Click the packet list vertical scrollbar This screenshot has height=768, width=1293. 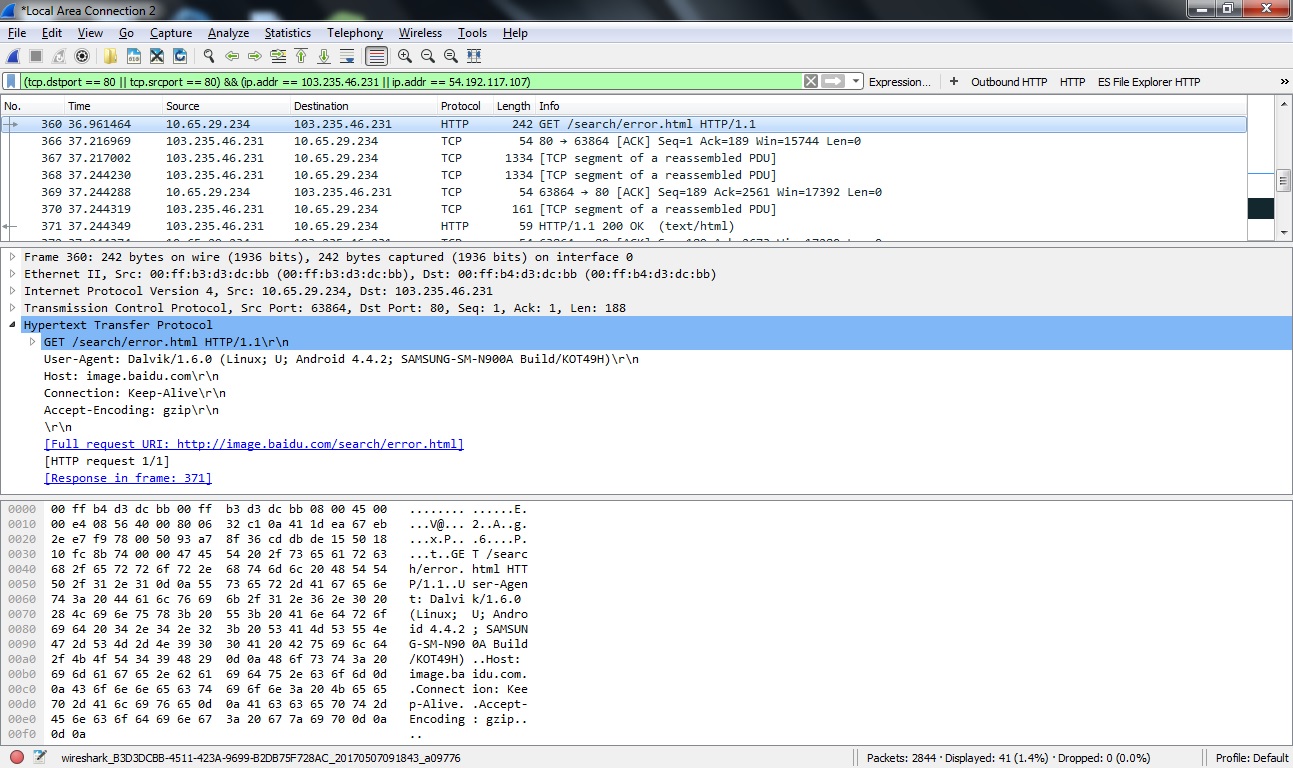(1284, 170)
